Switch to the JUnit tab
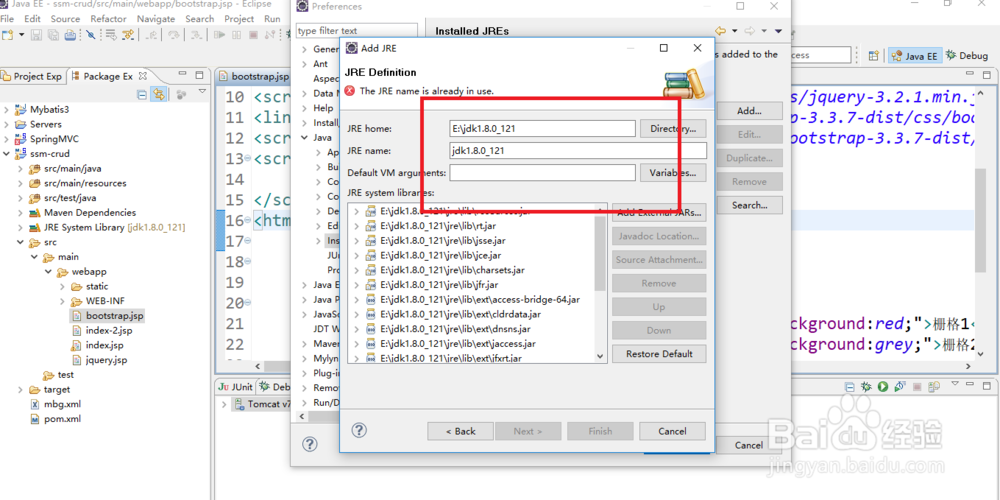 235,386
